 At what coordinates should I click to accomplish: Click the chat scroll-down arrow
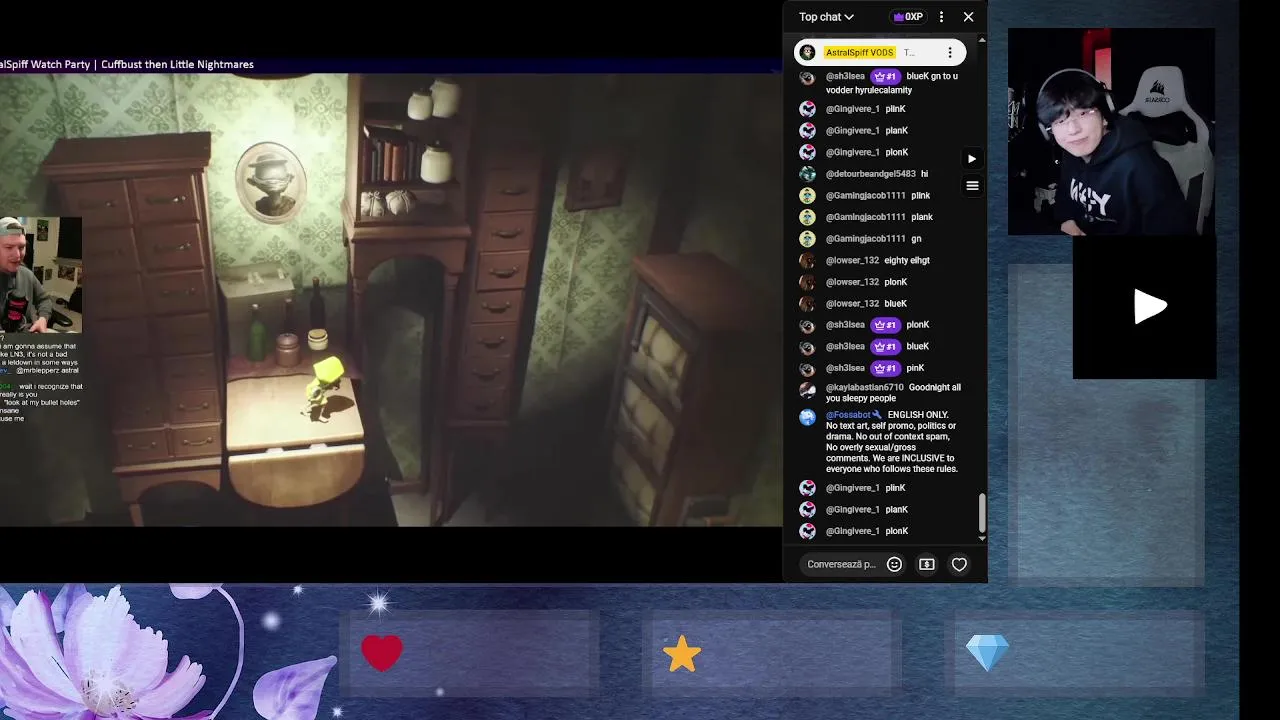pos(981,538)
